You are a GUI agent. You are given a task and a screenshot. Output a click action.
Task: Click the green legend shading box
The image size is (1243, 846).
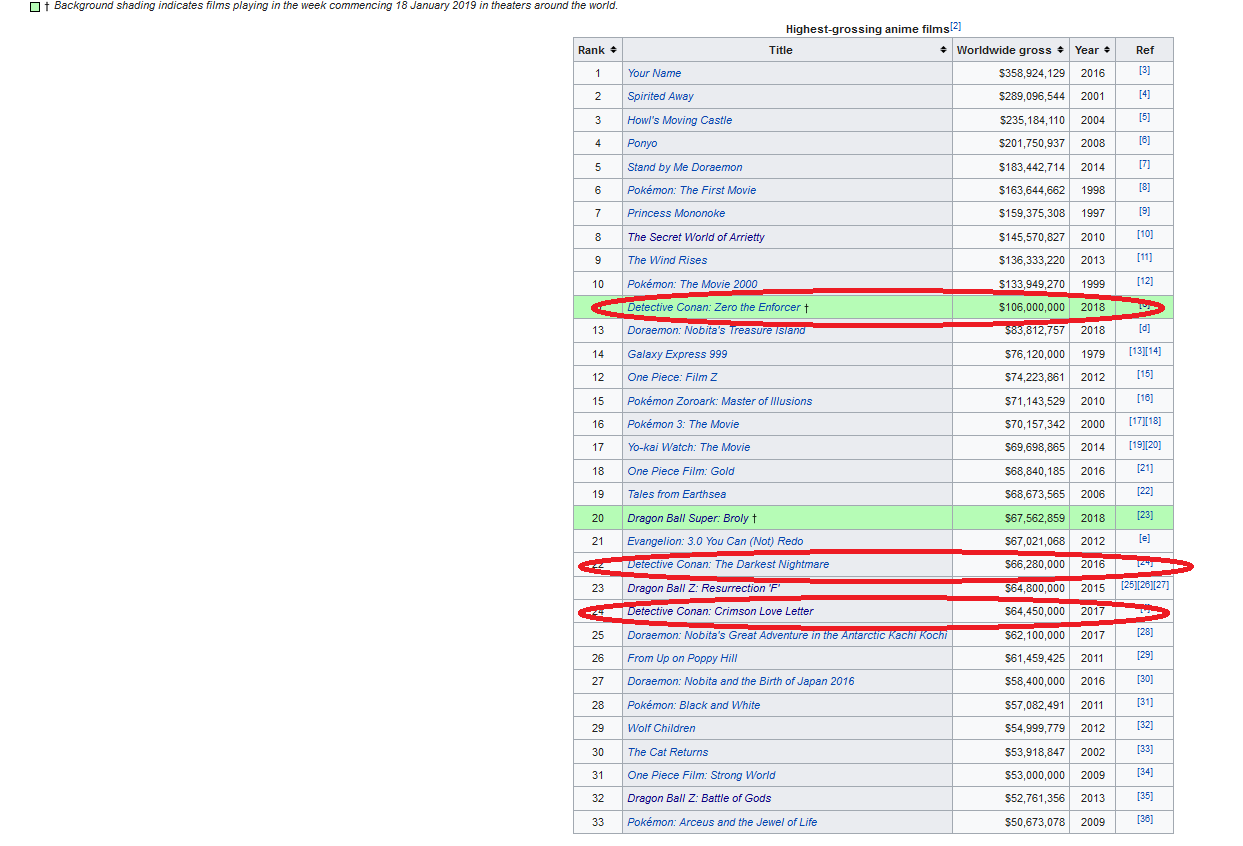click(36, 7)
